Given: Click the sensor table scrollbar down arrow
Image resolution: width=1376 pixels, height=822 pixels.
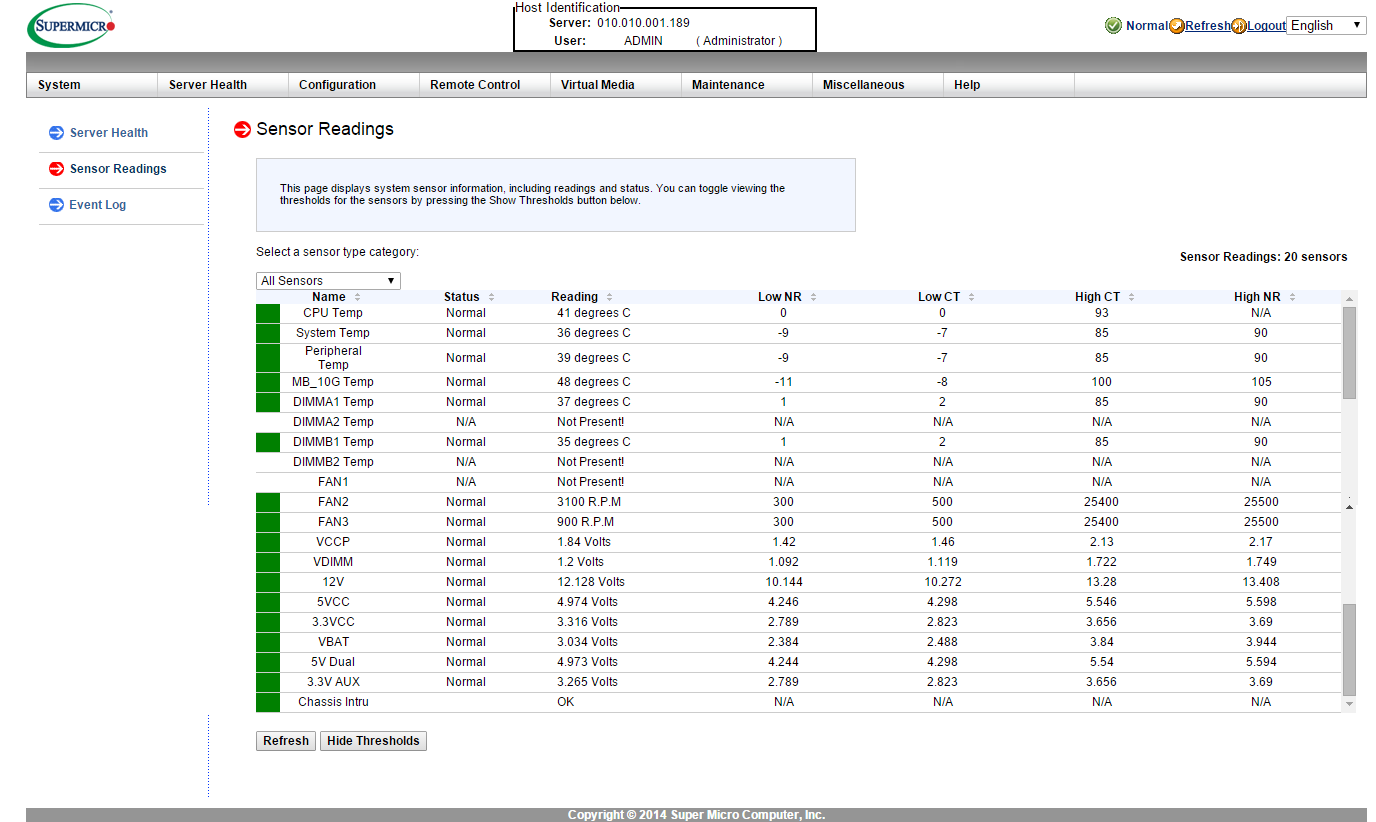Looking at the screenshot, I should [1349, 705].
